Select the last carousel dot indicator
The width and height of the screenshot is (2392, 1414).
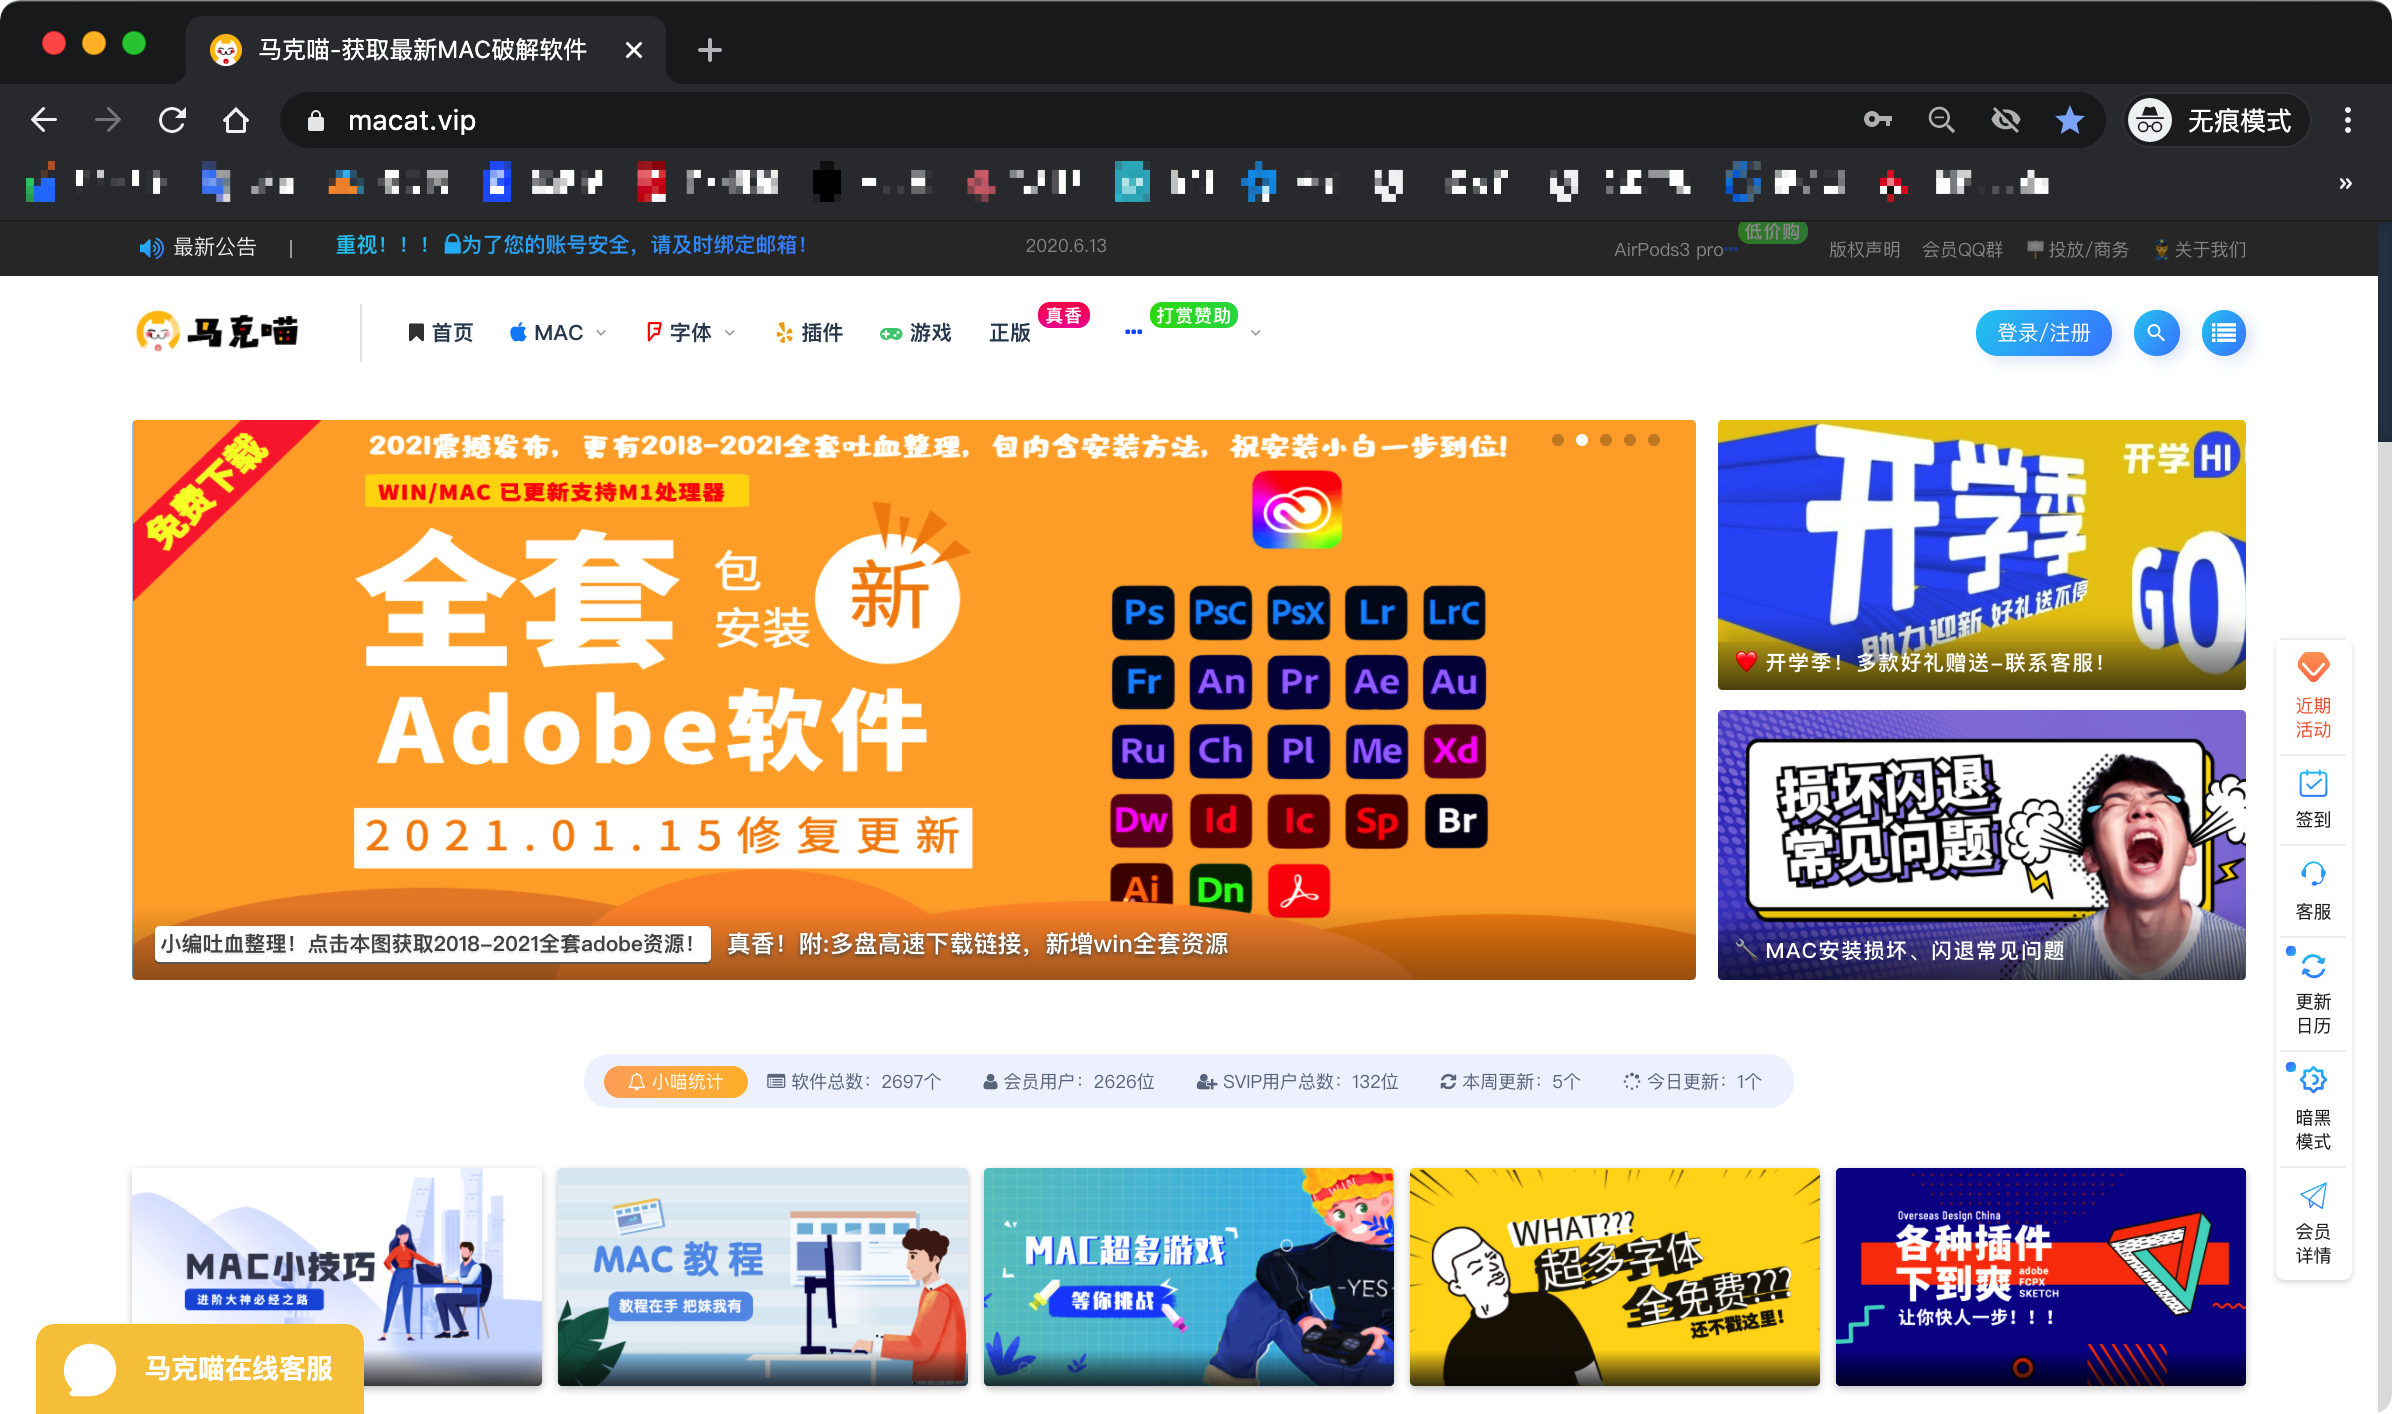(x=1654, y=440)
